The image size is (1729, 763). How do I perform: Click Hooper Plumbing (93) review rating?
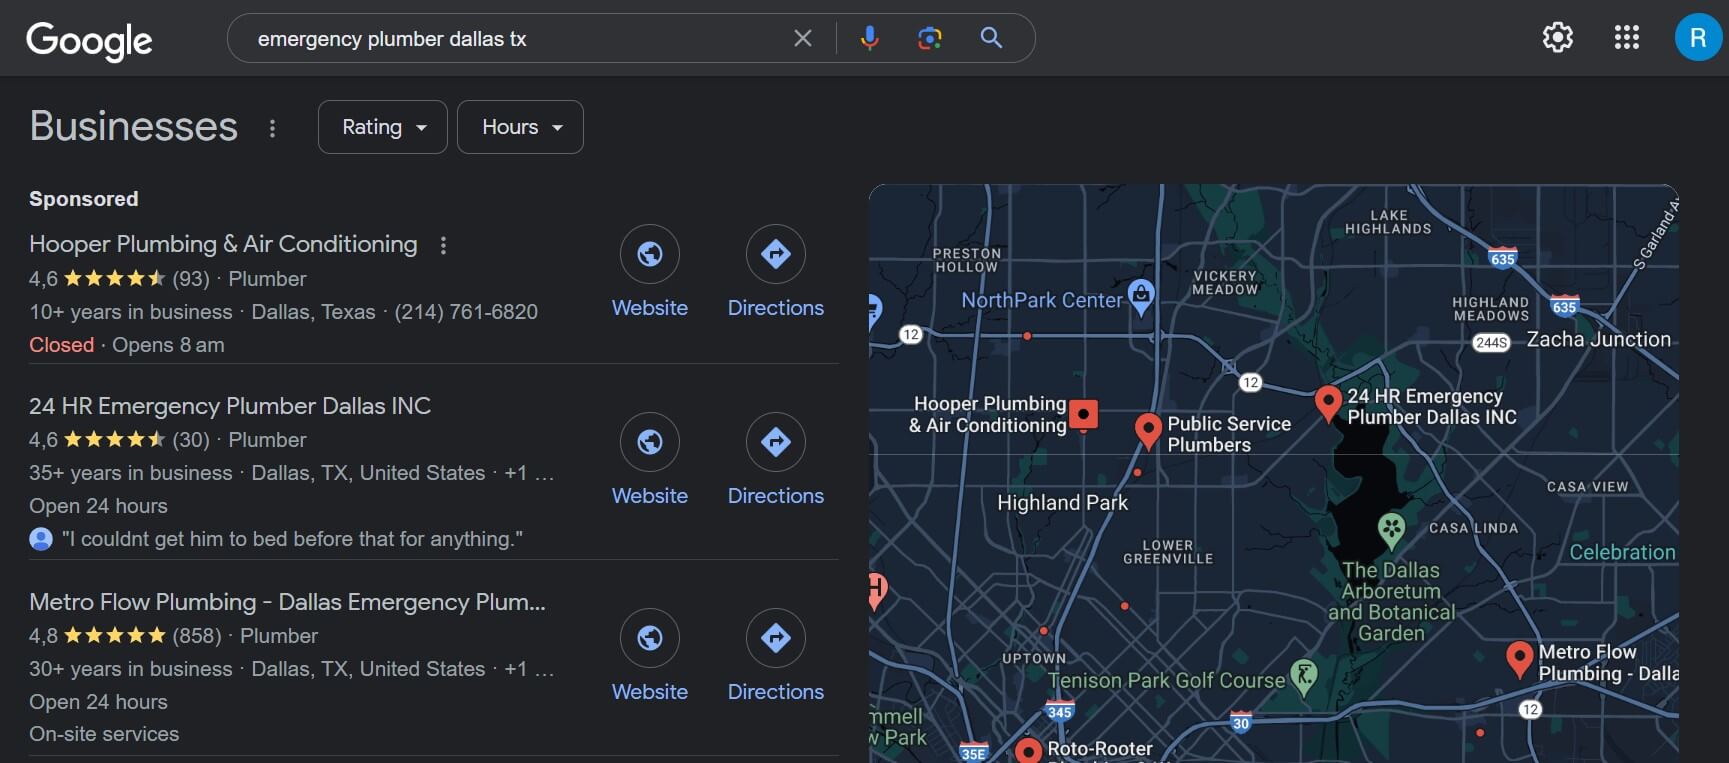[x=191, y=279]
